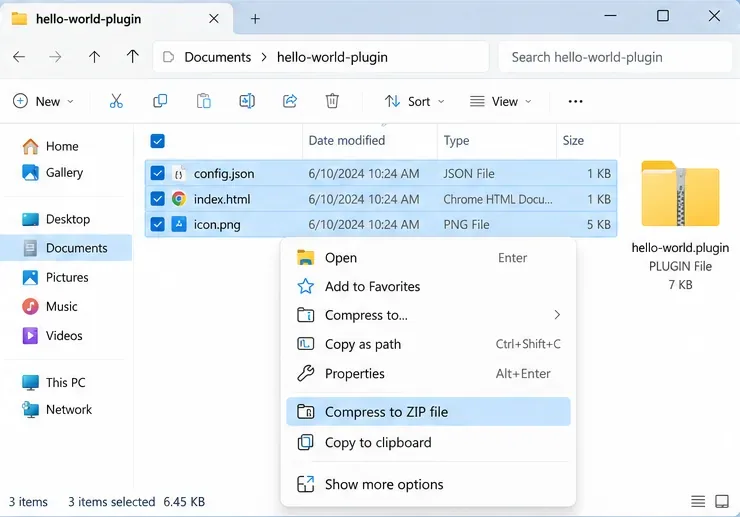Select Compress to ZIP file
Image resolution: width=740 pixels, height=517 pixels.
tap(428, 412)
